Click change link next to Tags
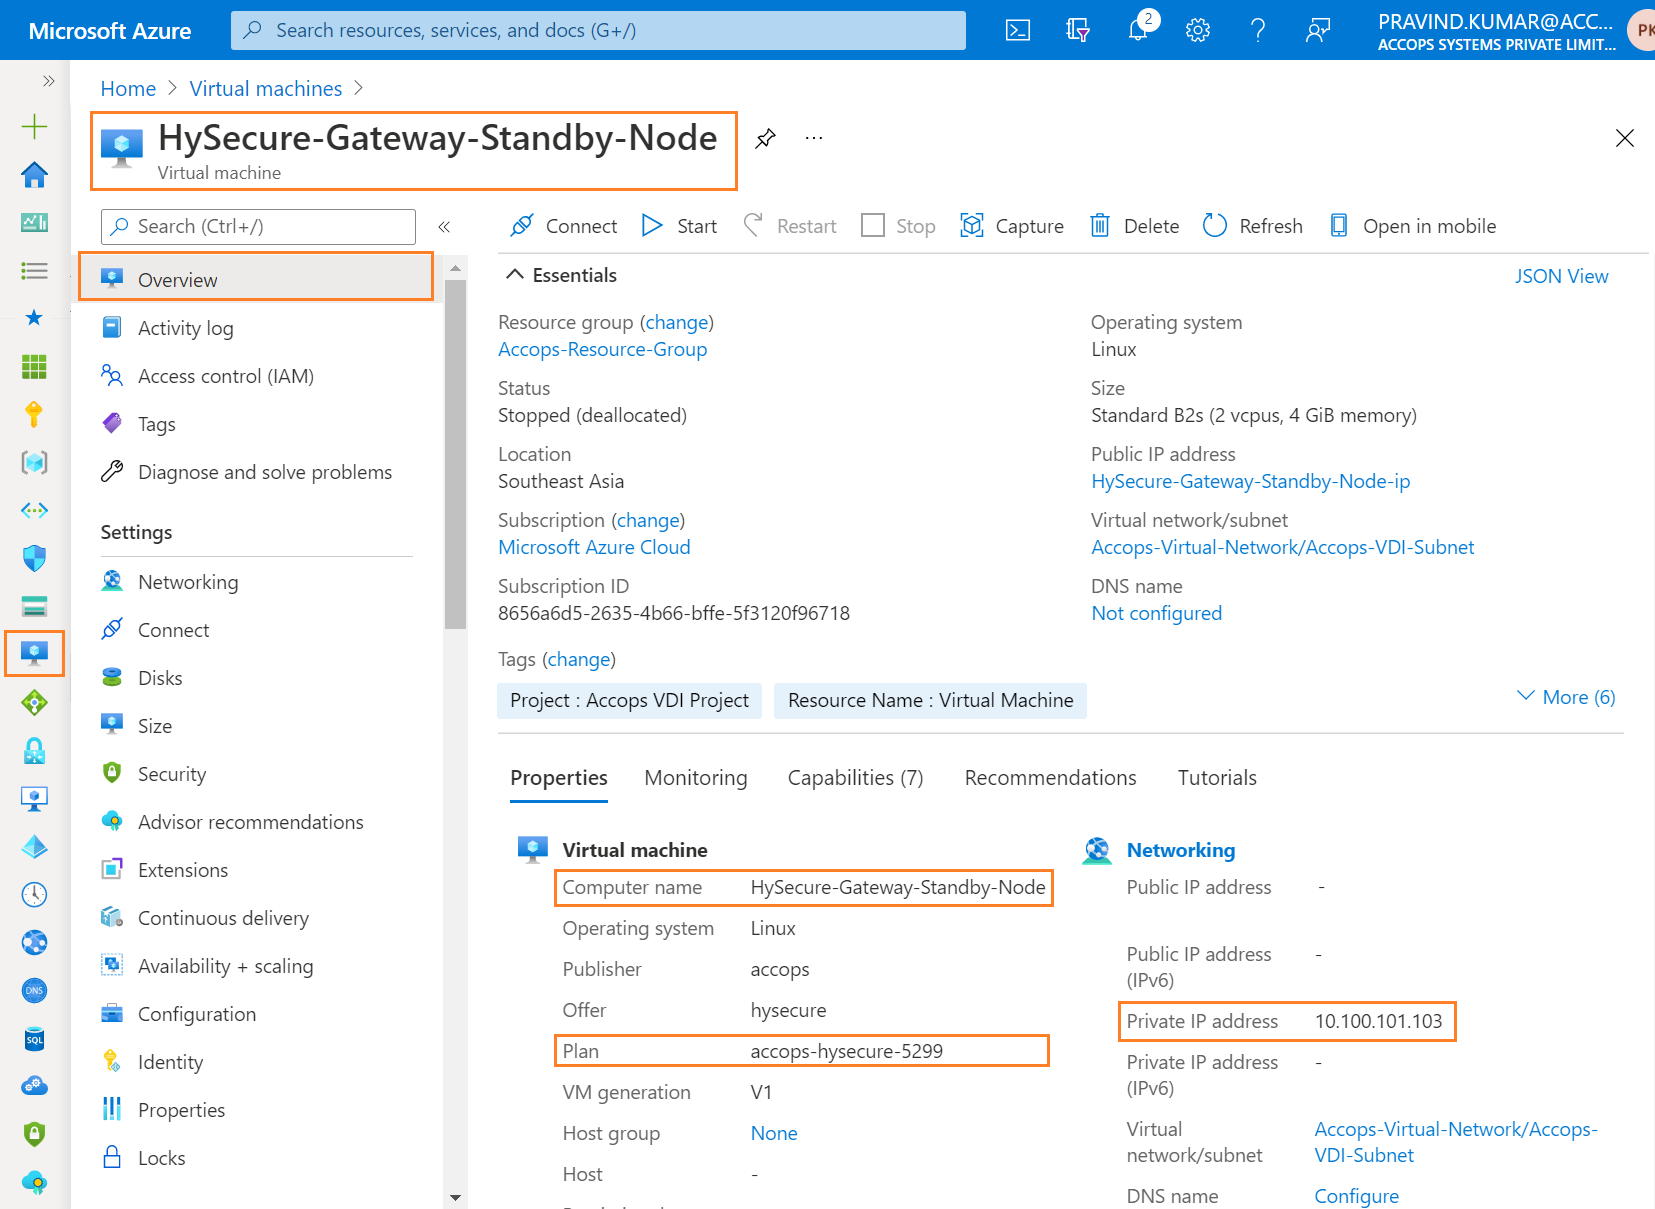The width and height of the screenshot is (1655, 1209). pyautogui.click(x=579, y=659)
